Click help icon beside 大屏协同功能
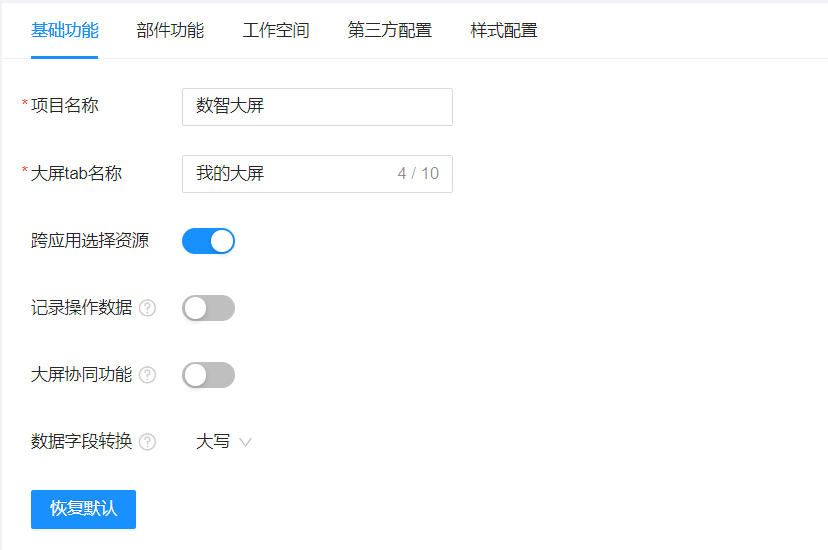Screen dimensions: 828x550 click(x=147, y=375)
